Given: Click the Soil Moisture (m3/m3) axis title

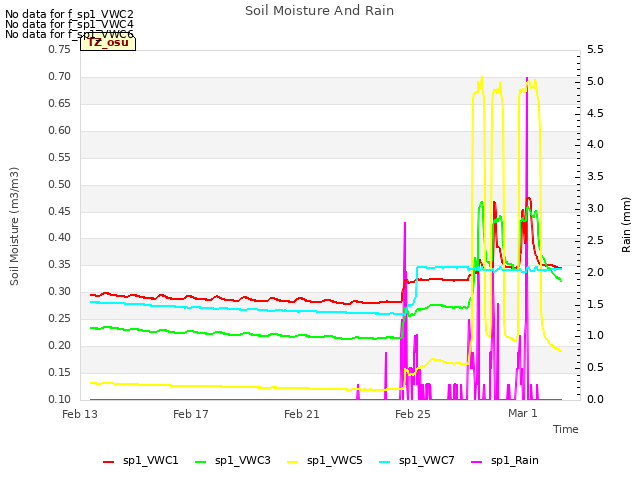Looking at the screenshot, I should [x=14, y=226].
